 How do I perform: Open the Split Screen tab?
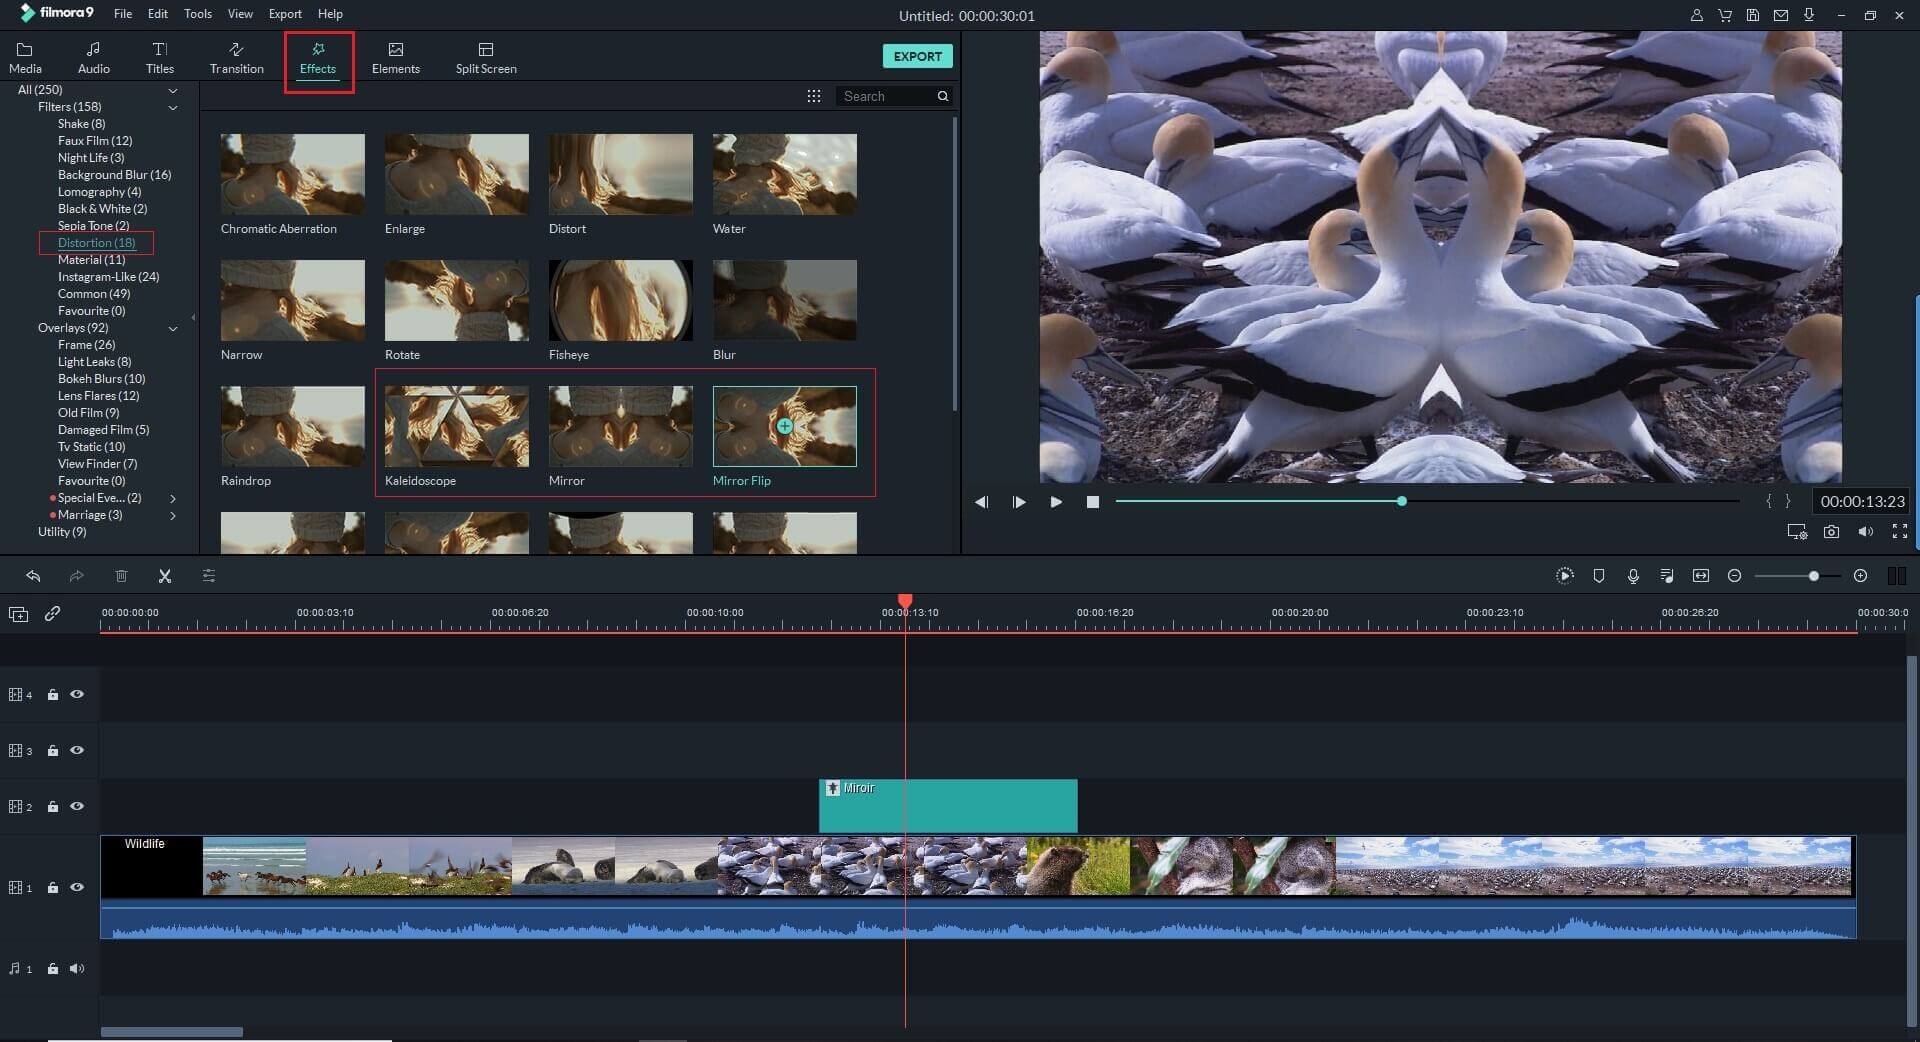(x=486, y=58)
